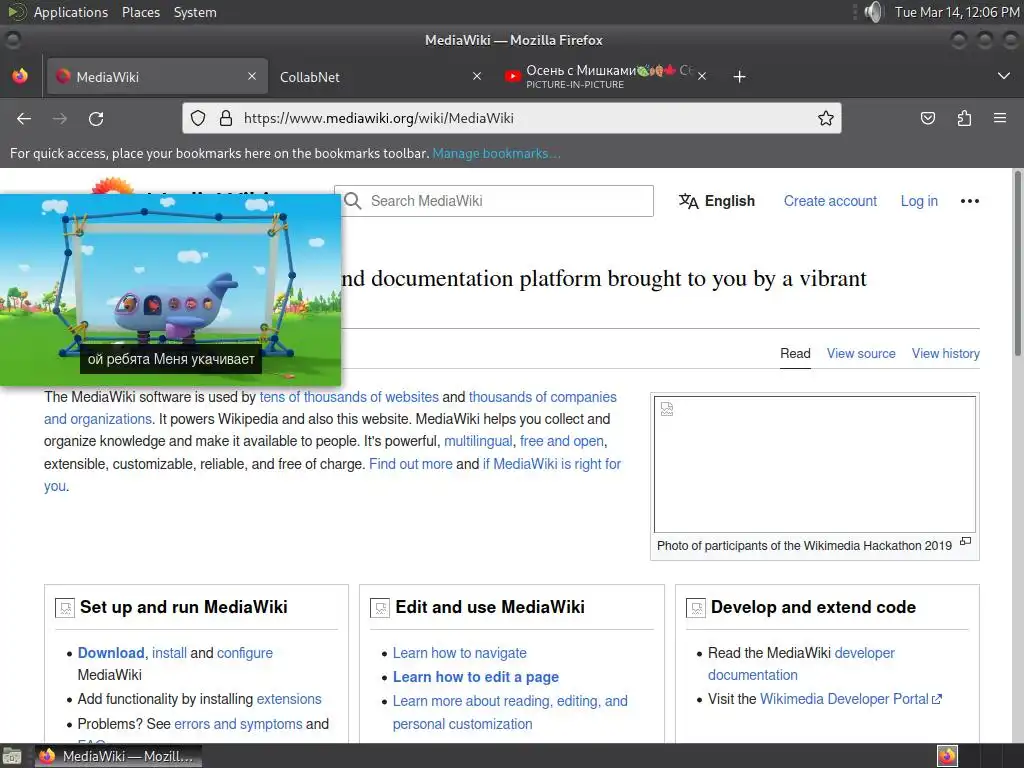Open the three-dot personal tools menu

pyautogui.click(x=969, y=201)
